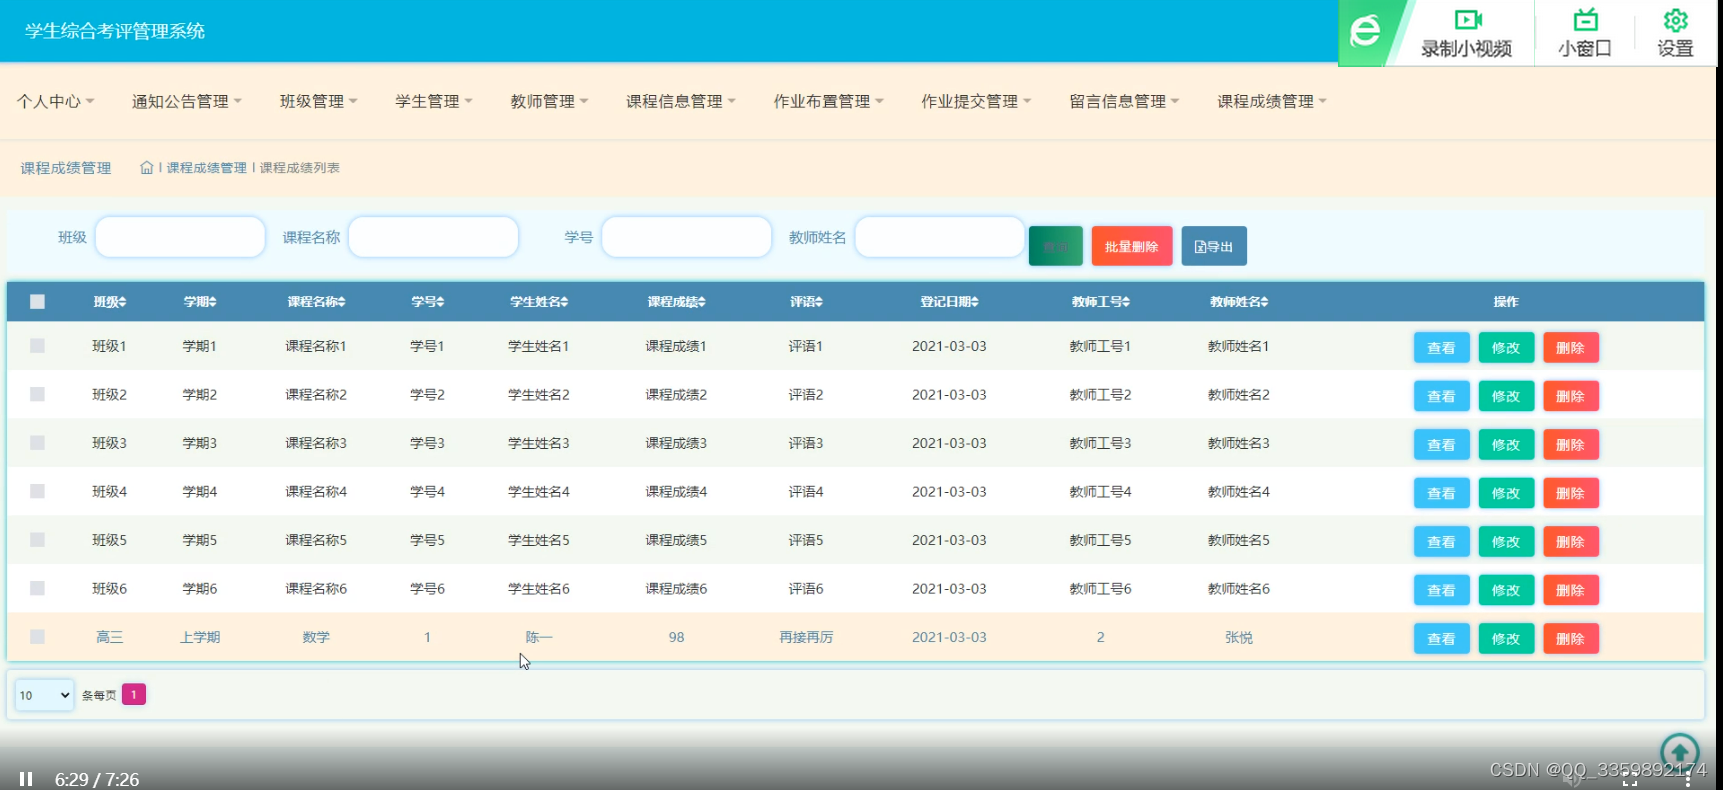Viewport: 1723px width, 790px height.
Task: Sort by 教师工号 column header
Action: (1100, 302)
